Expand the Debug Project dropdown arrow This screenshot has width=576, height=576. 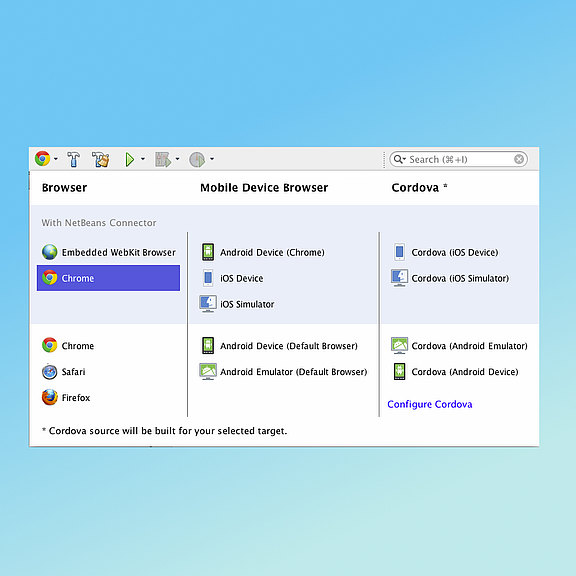click(x=177, y=159)
